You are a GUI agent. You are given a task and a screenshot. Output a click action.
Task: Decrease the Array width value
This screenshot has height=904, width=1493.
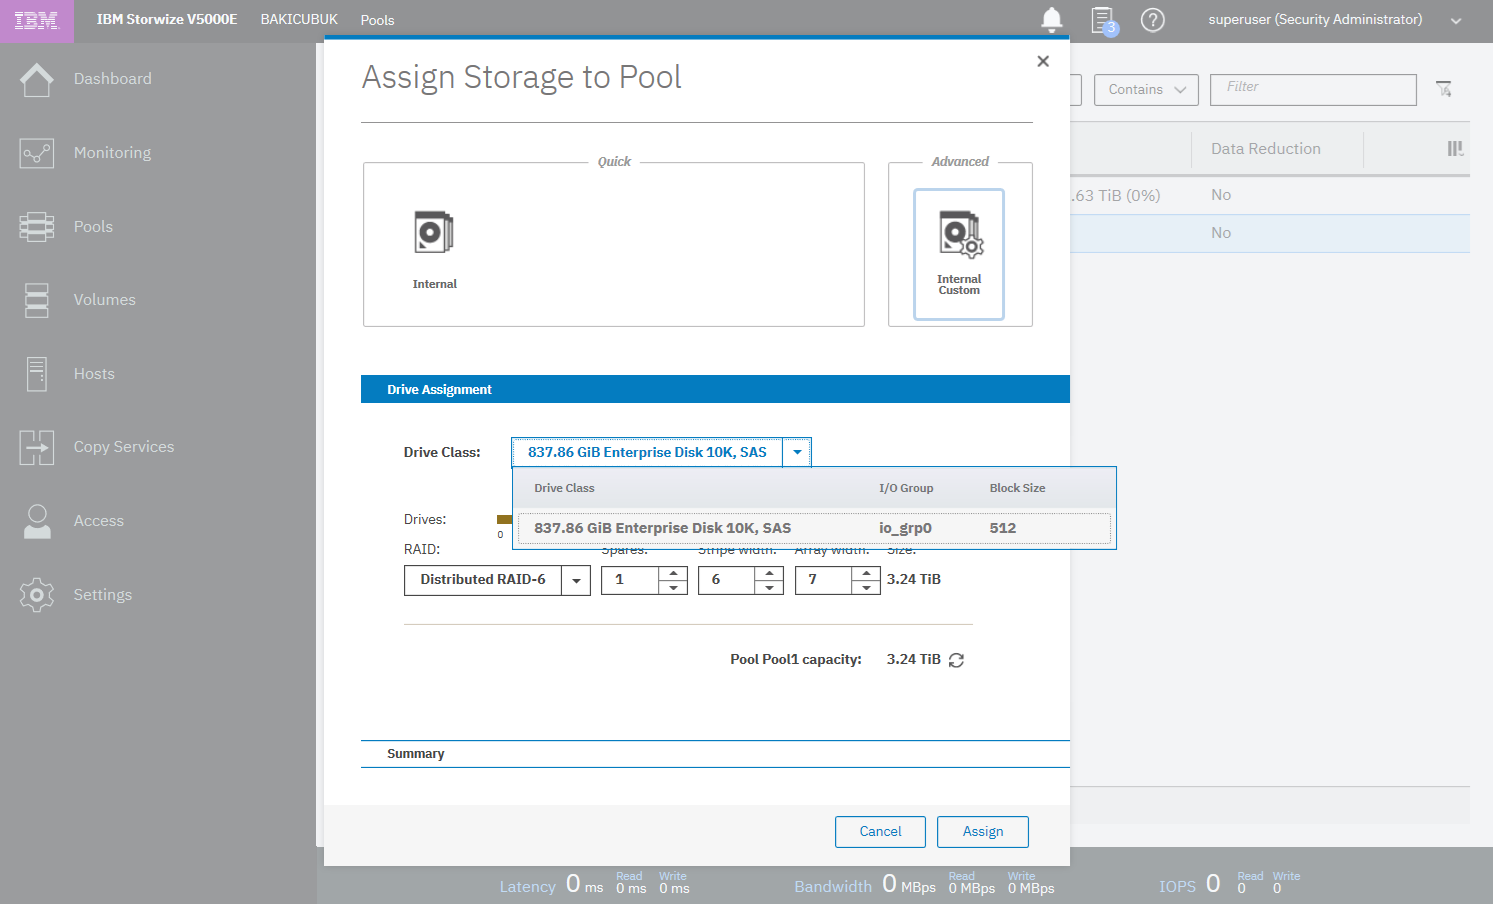point(866,588)
